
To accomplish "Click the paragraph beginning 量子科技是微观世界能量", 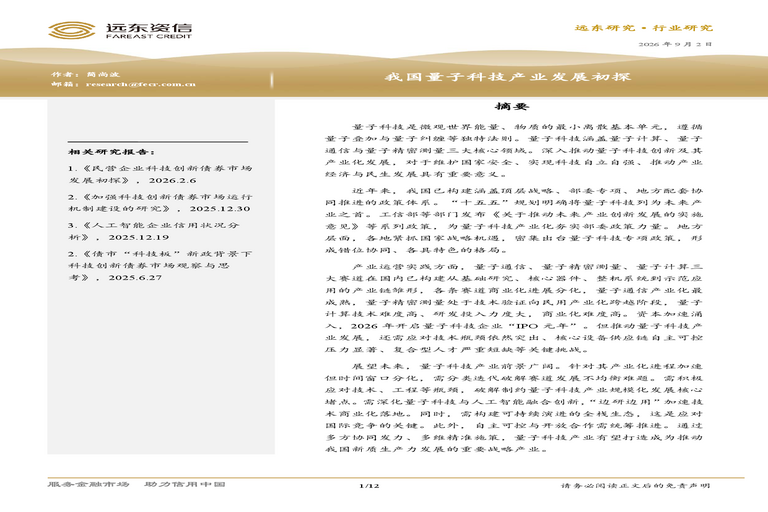I will [x=514, y=150].
